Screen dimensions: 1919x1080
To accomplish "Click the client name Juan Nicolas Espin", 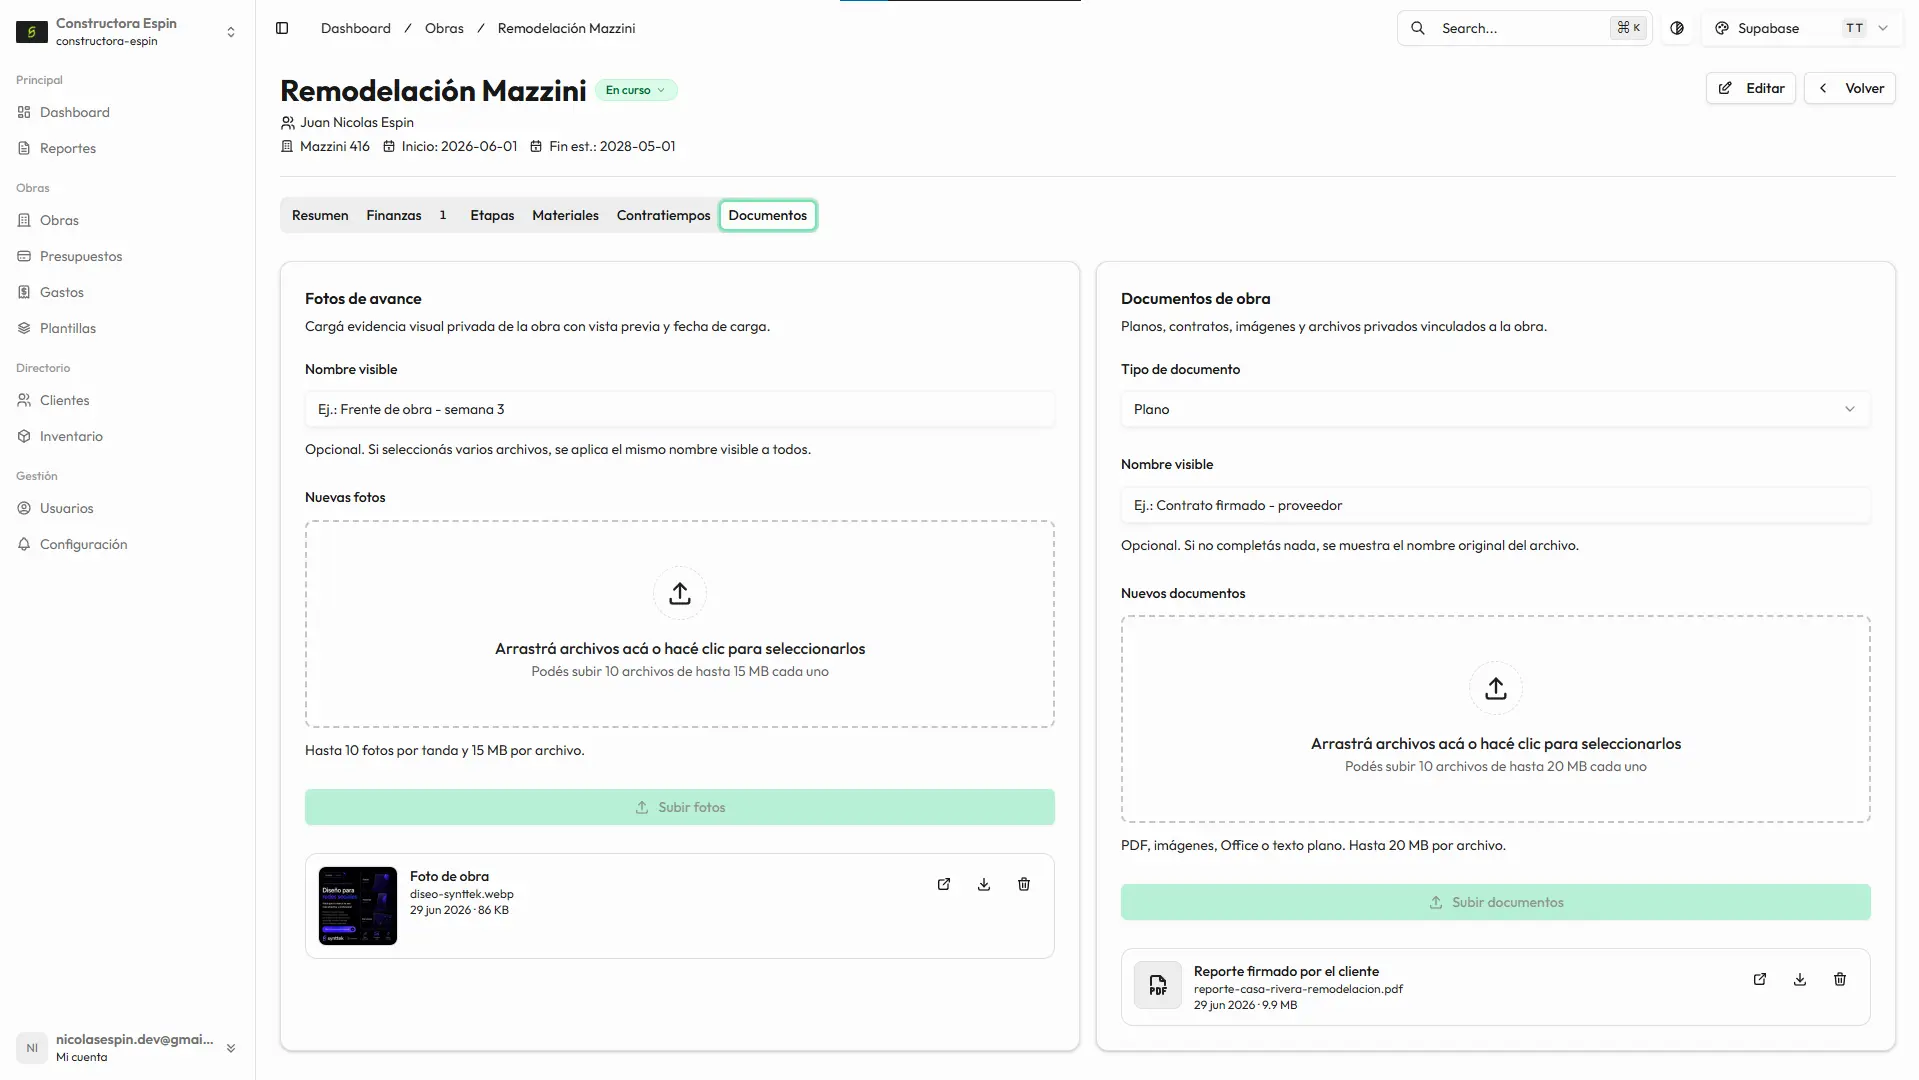I will click(x=357, y=122).
